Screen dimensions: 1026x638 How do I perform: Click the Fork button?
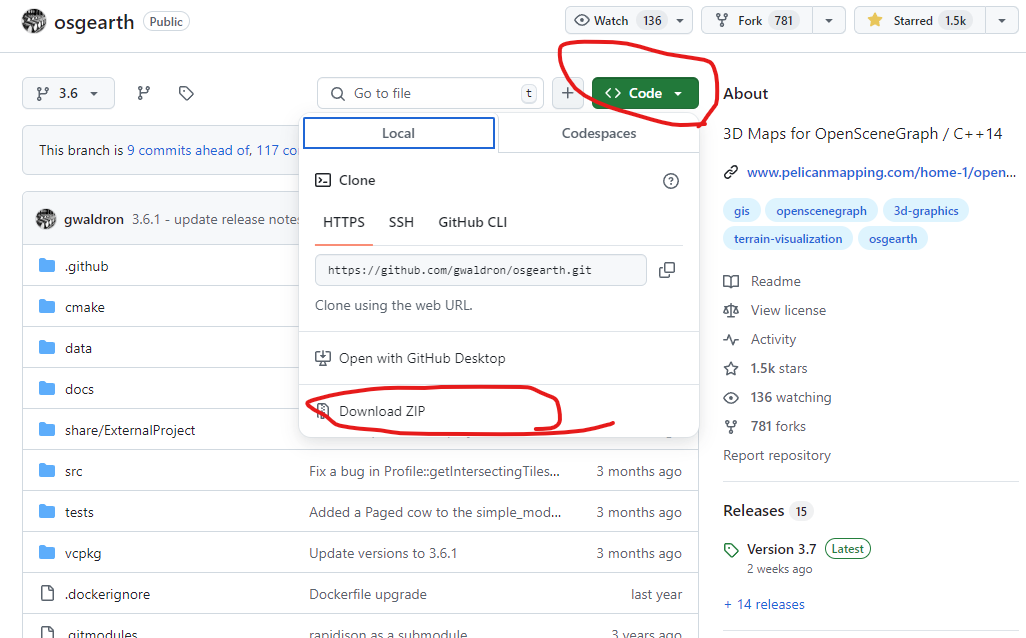point(757,21)
